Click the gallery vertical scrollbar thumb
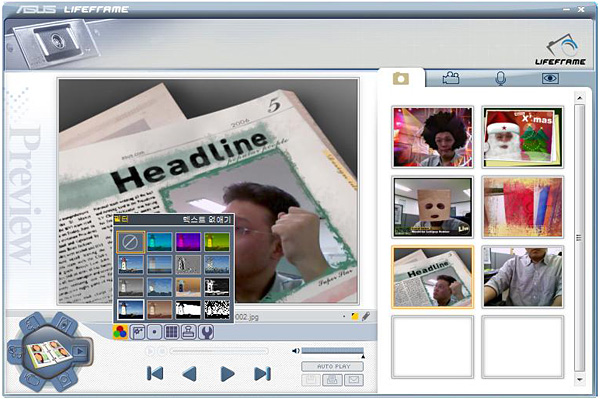This screenshot has height=399, width=600. (x=579, y=238)
